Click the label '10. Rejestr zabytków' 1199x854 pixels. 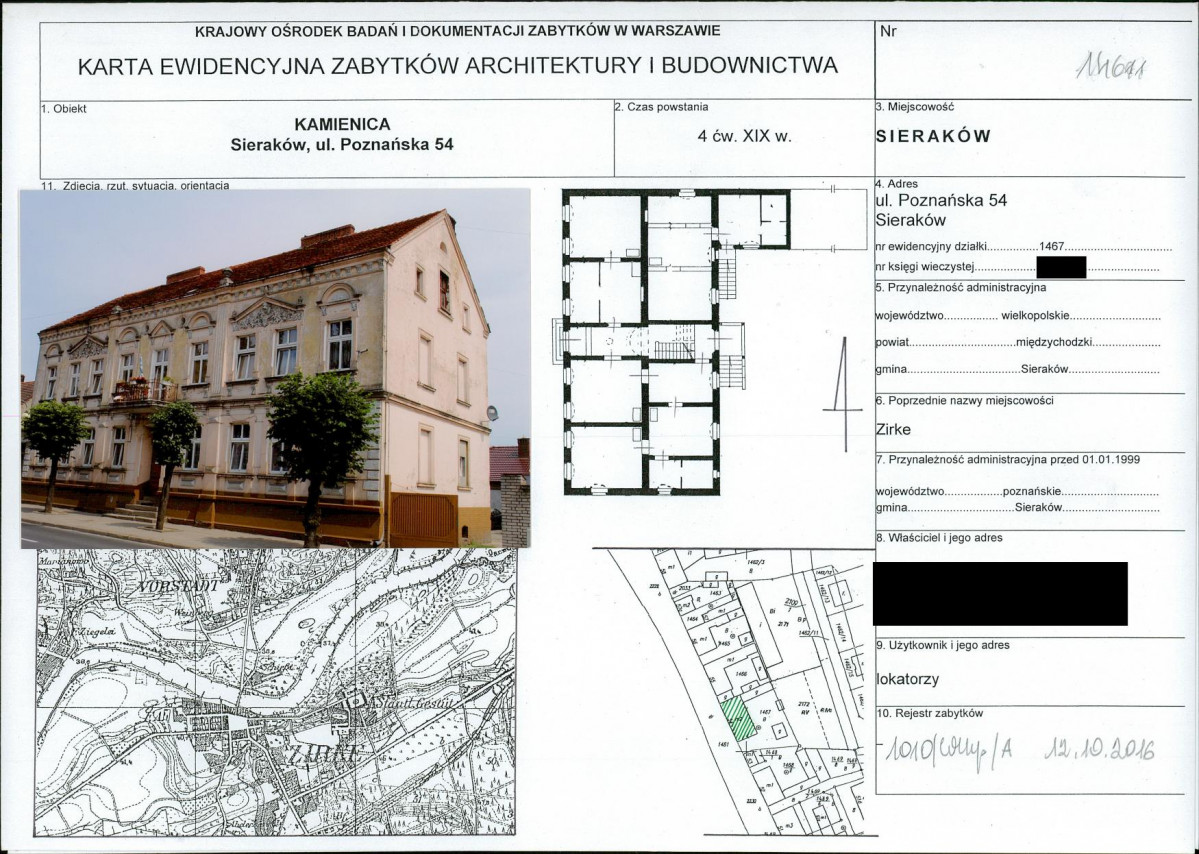coord(929,713)
